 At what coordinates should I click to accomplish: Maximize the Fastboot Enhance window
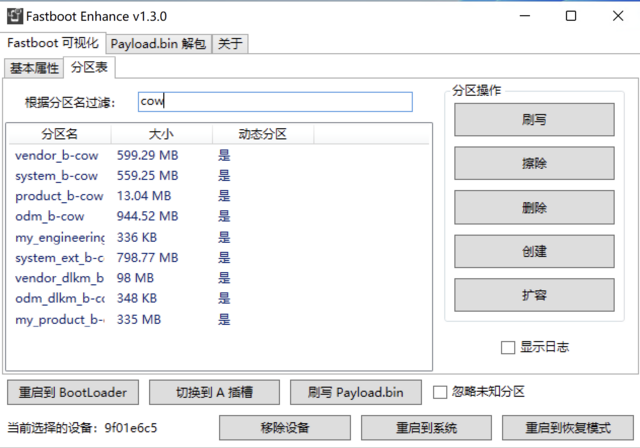click(571, 16)
